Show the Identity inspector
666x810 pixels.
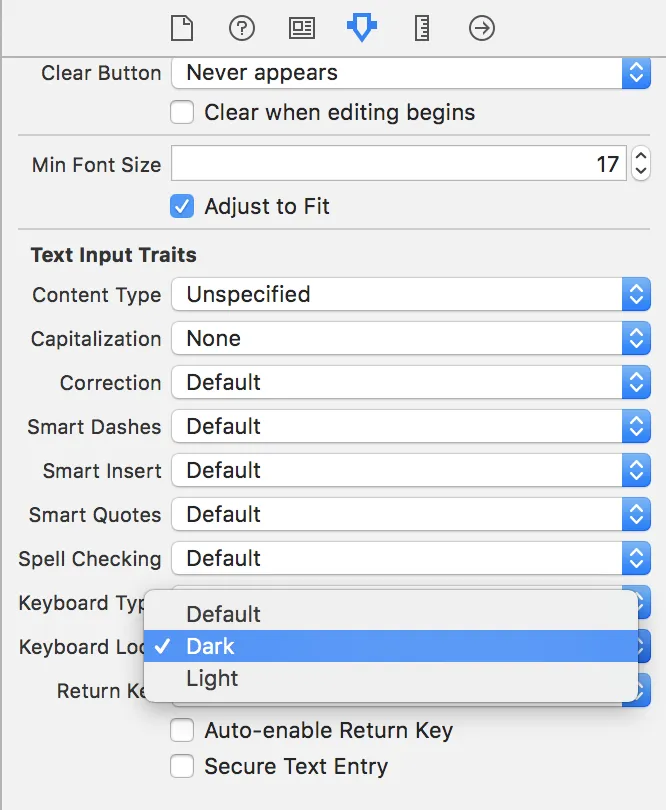(302, 29)
